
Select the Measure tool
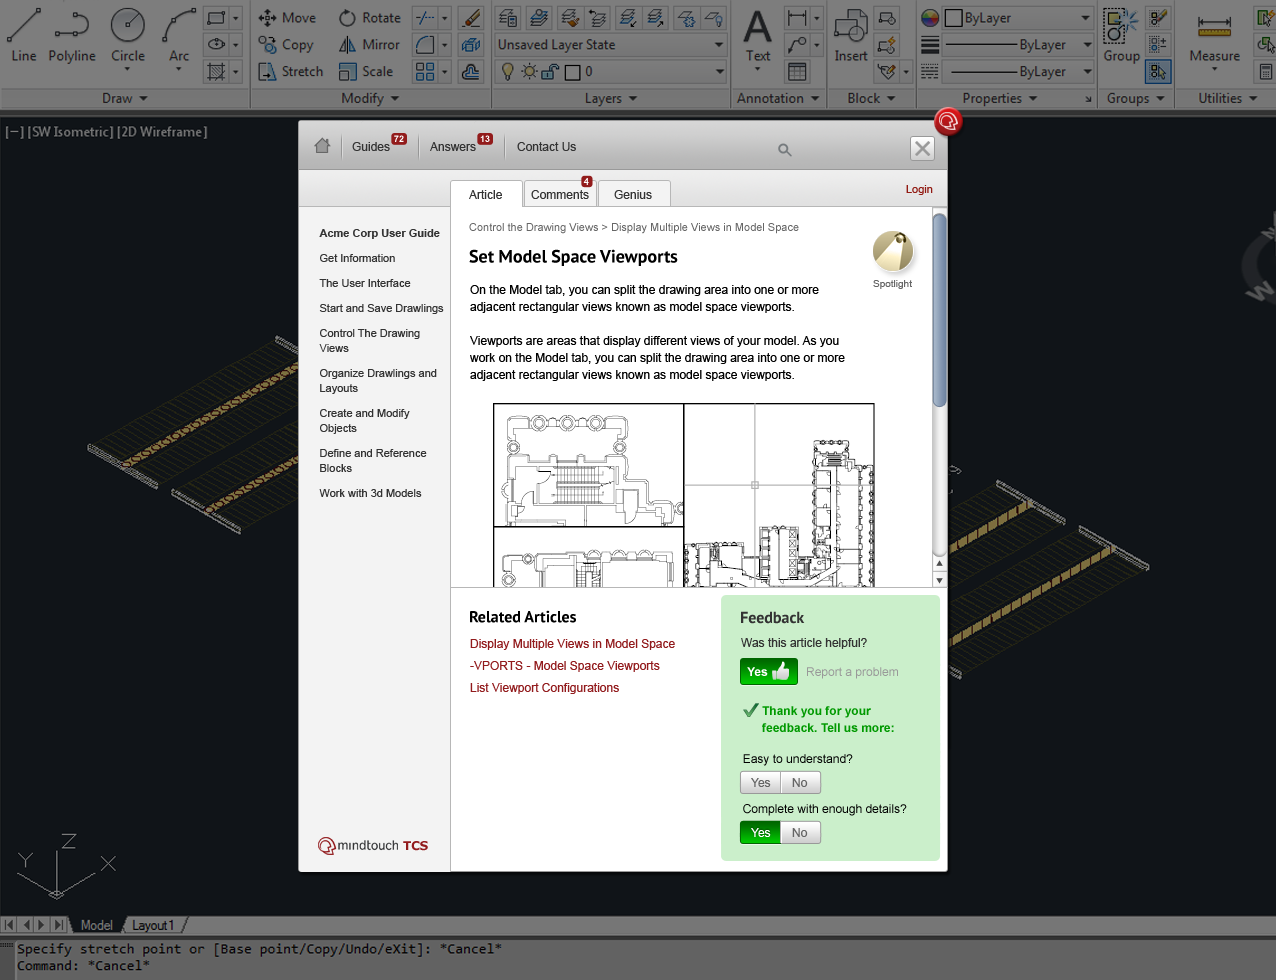1214,36
